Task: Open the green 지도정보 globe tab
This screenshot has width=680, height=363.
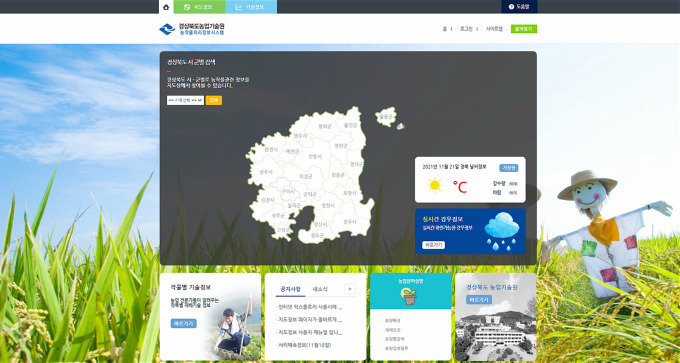Action: pos(199,7)
